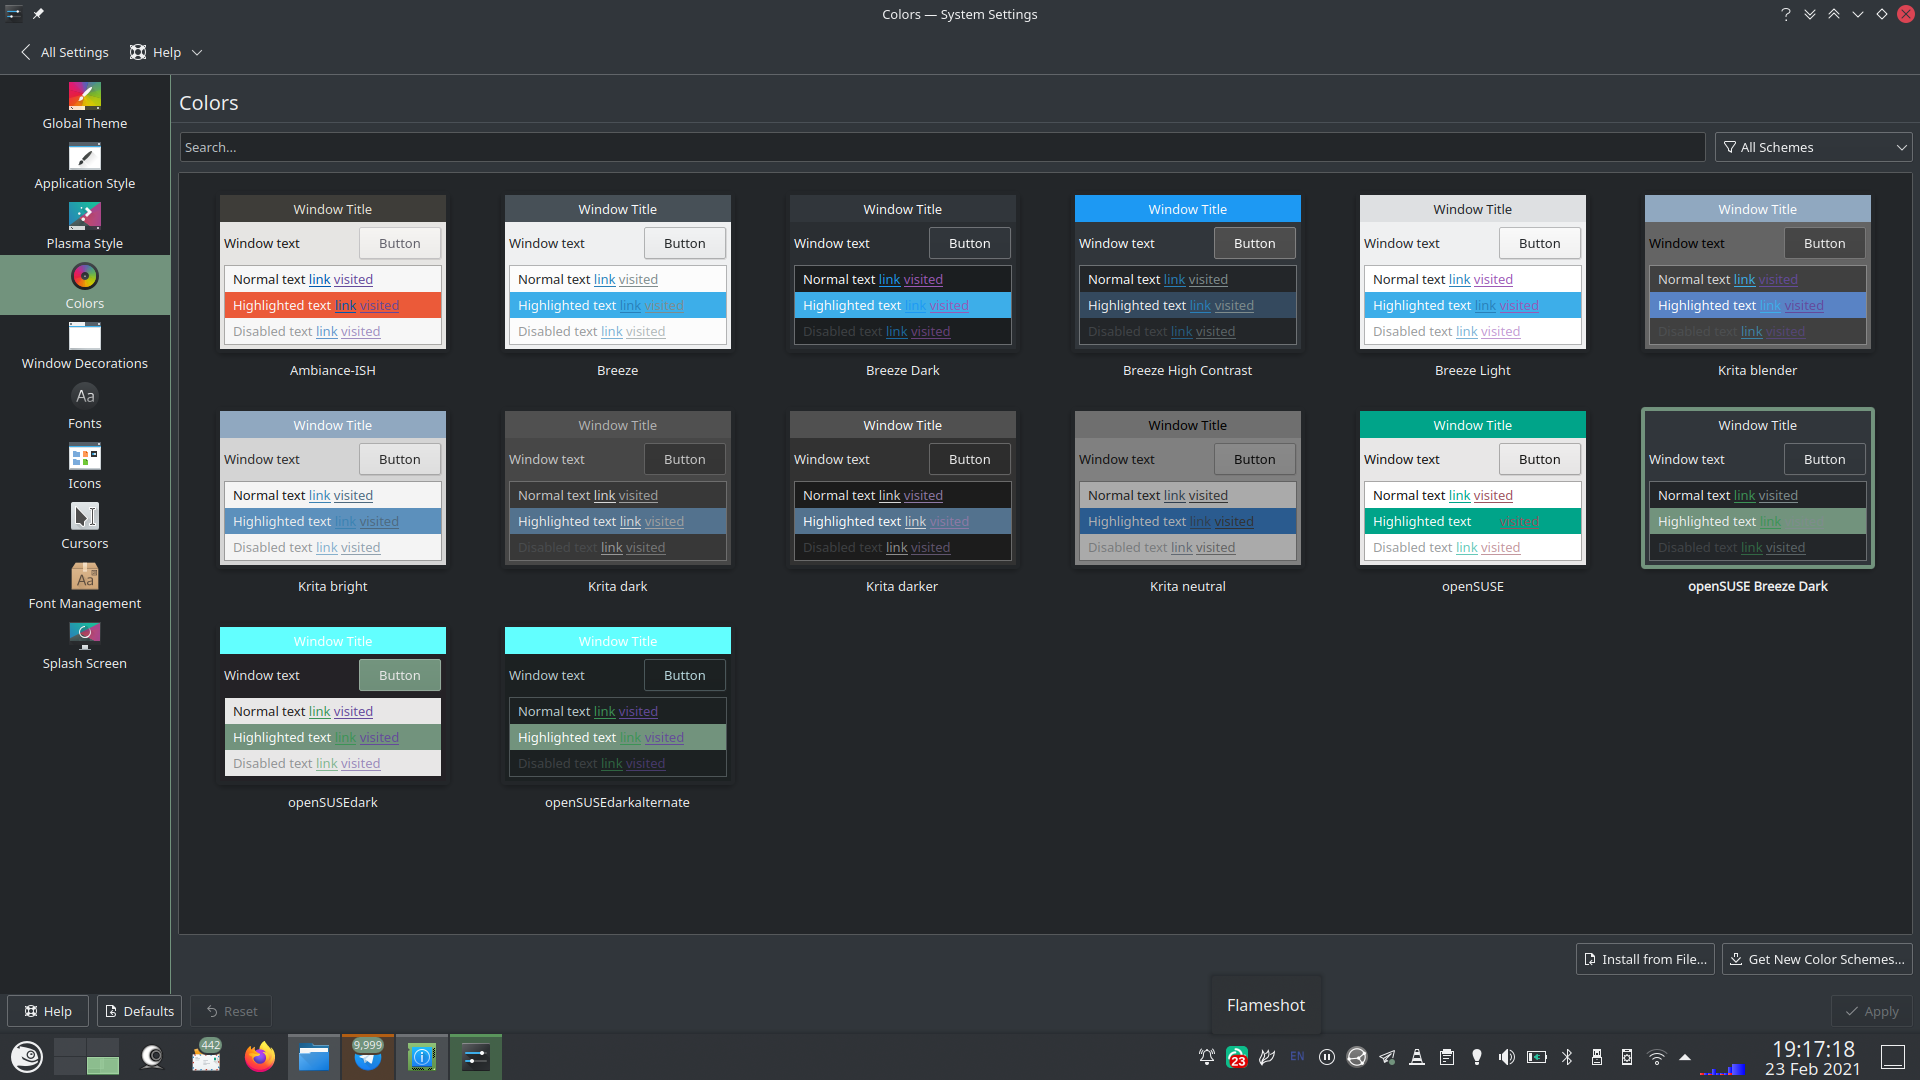Screen dimensions: 1920x1080
Task: Select Fonts in the settings sidebar
Action: [x=85, y=405]
